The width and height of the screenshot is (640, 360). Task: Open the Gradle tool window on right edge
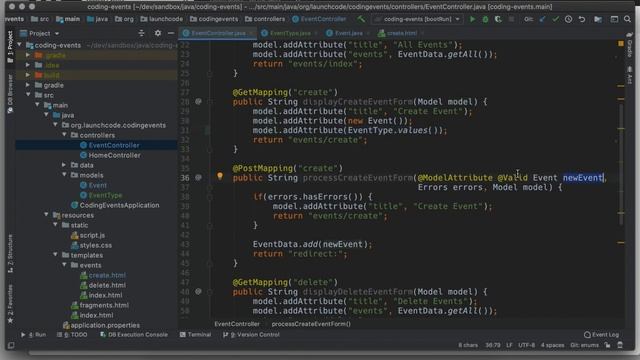629,45
